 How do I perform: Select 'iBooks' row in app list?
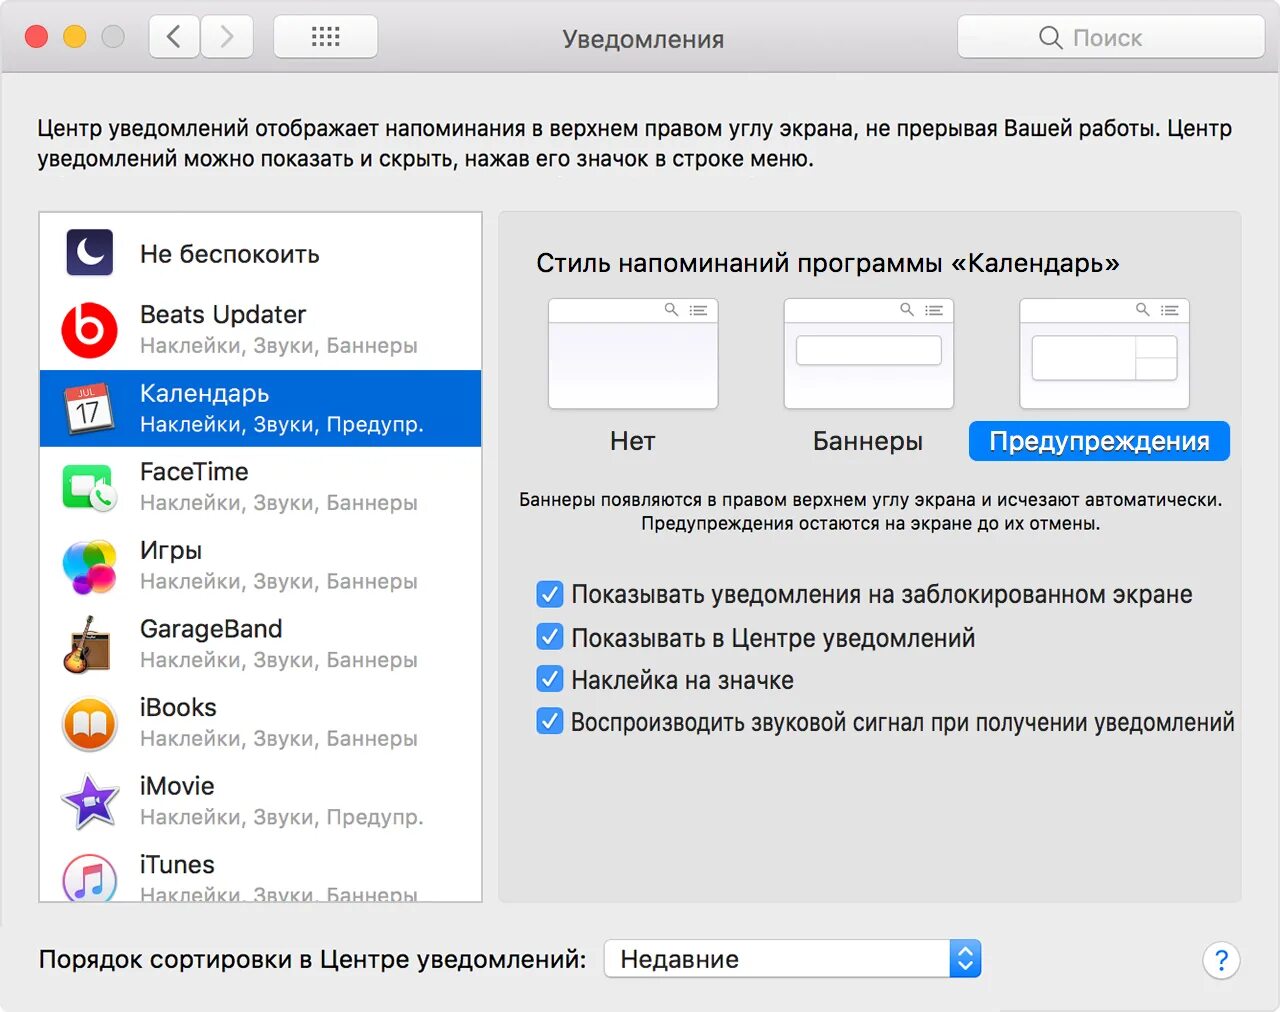coord(260,723)
